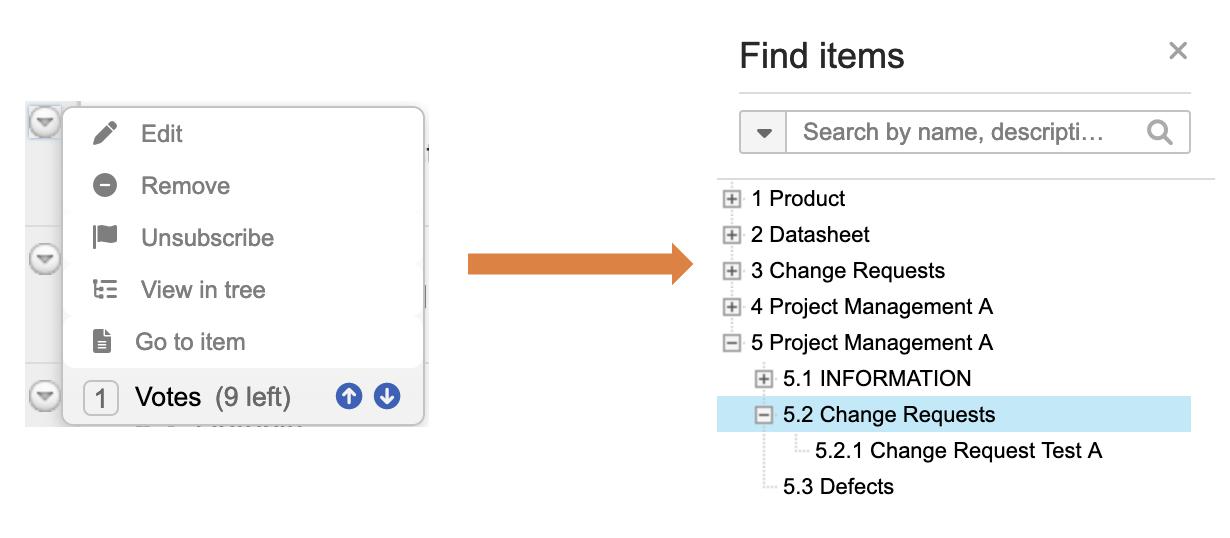Click the View in tree icon
The height and width of the screenshot is (538, 1230).
[x=105, y=290]
